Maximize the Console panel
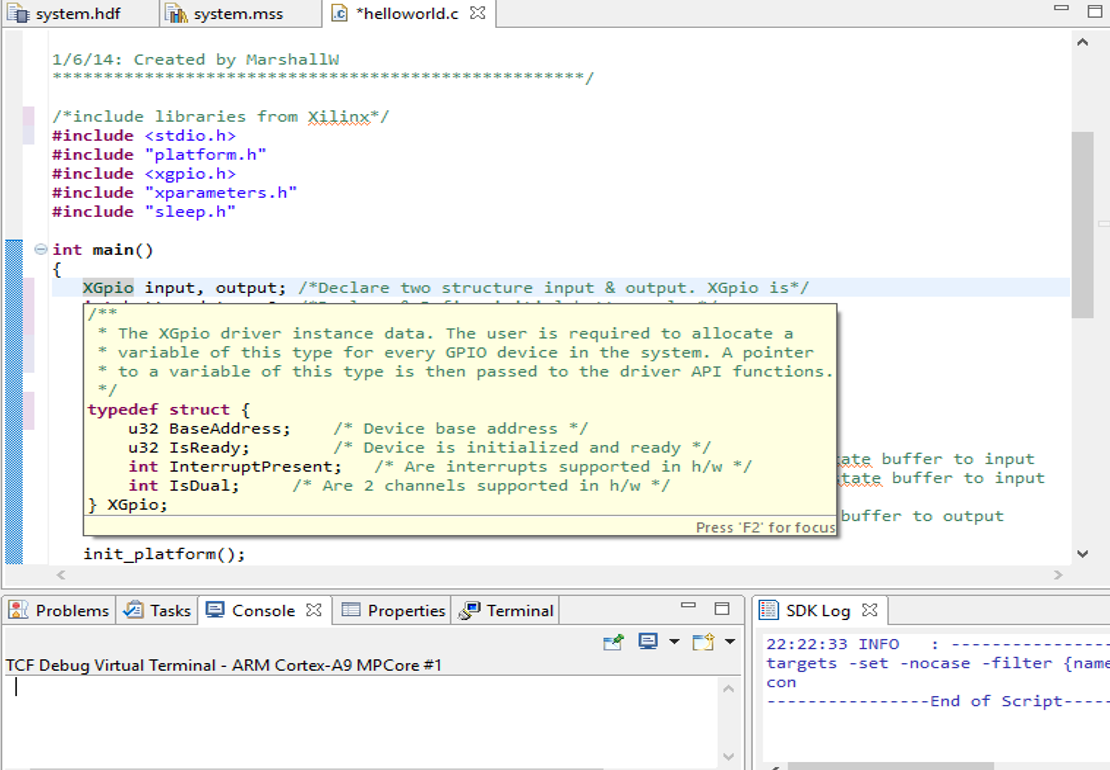The width and height of the screenshot is (1110, 770). point(722,608)
